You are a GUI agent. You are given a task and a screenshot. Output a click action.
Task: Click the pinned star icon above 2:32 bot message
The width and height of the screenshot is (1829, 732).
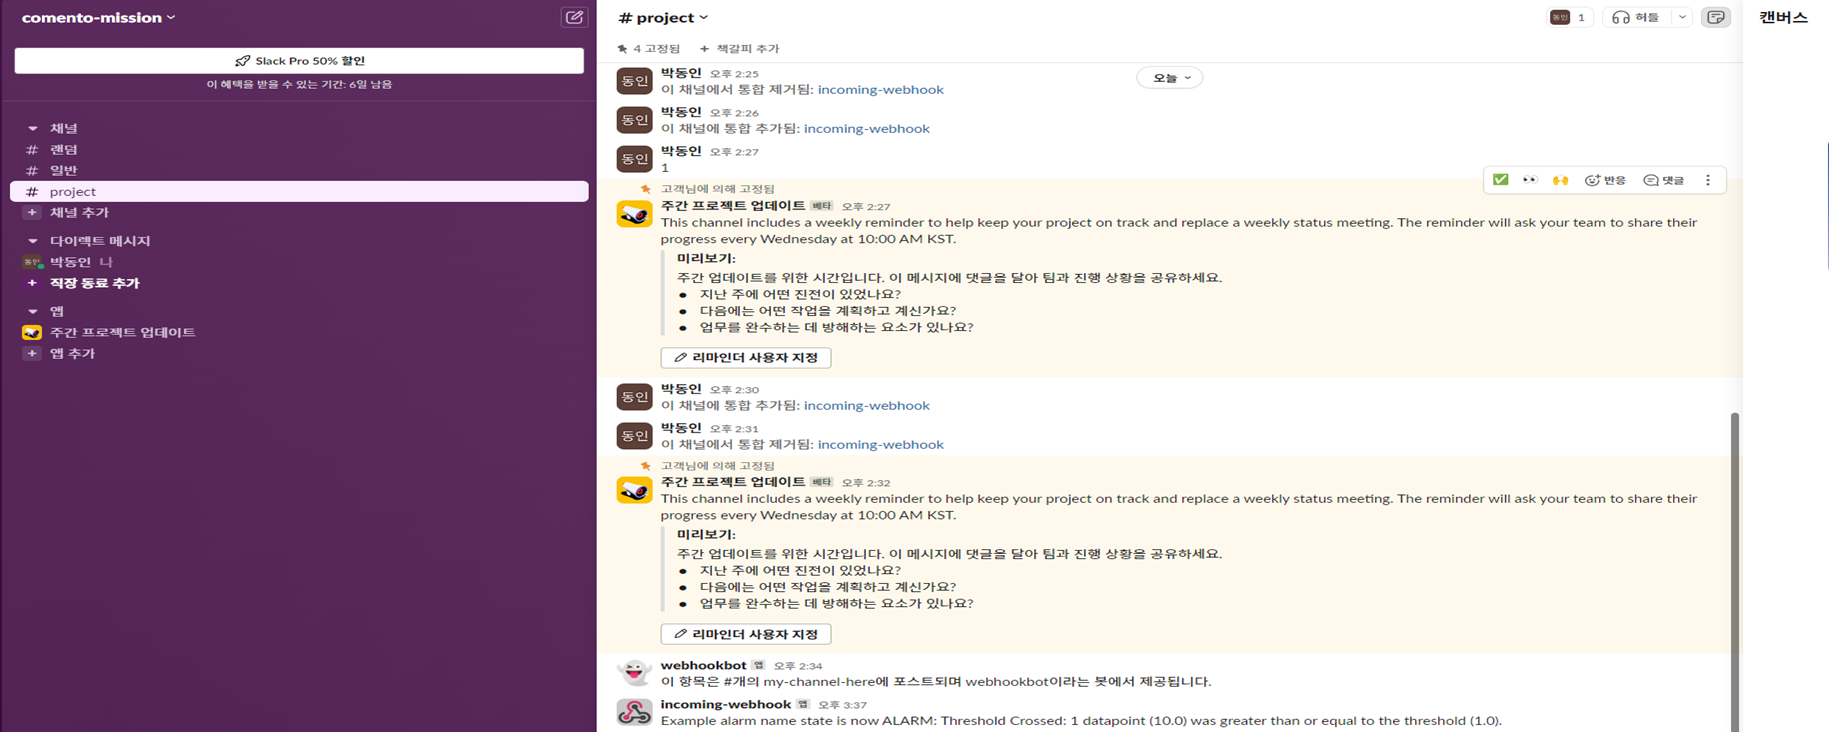(x=645, y=466)
